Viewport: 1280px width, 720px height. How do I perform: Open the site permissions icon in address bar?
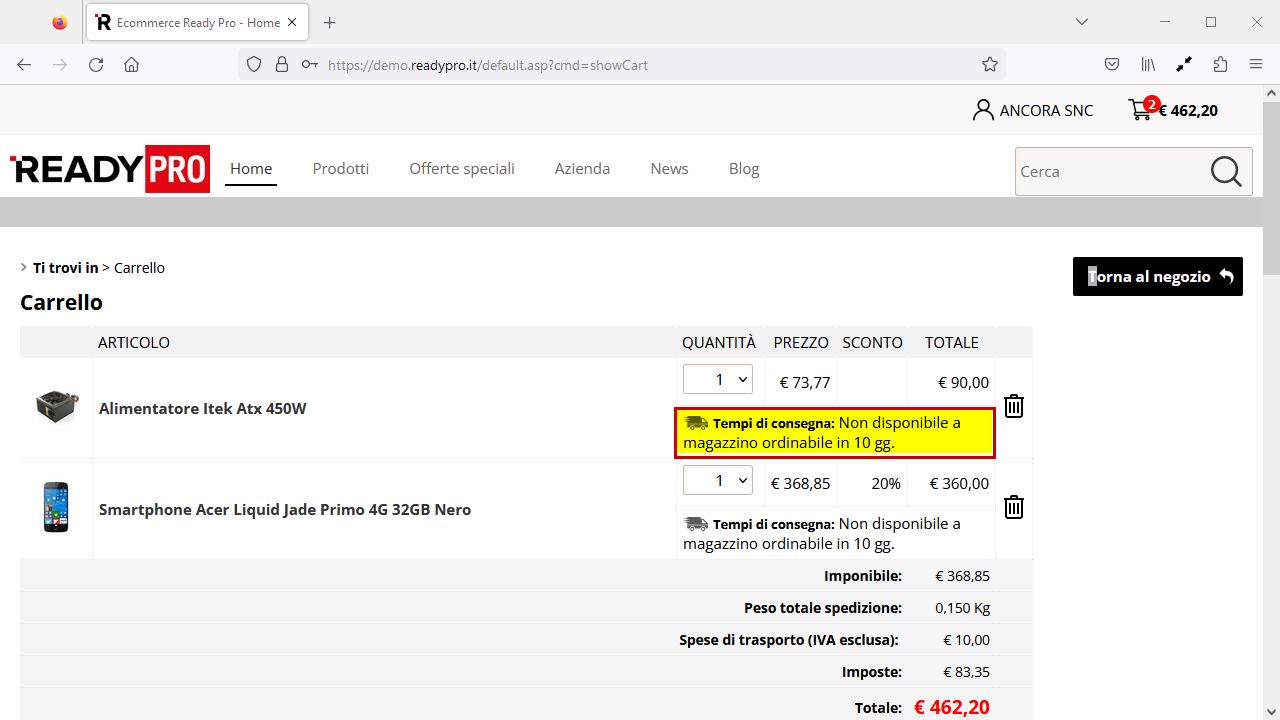(x=310, y=65)
